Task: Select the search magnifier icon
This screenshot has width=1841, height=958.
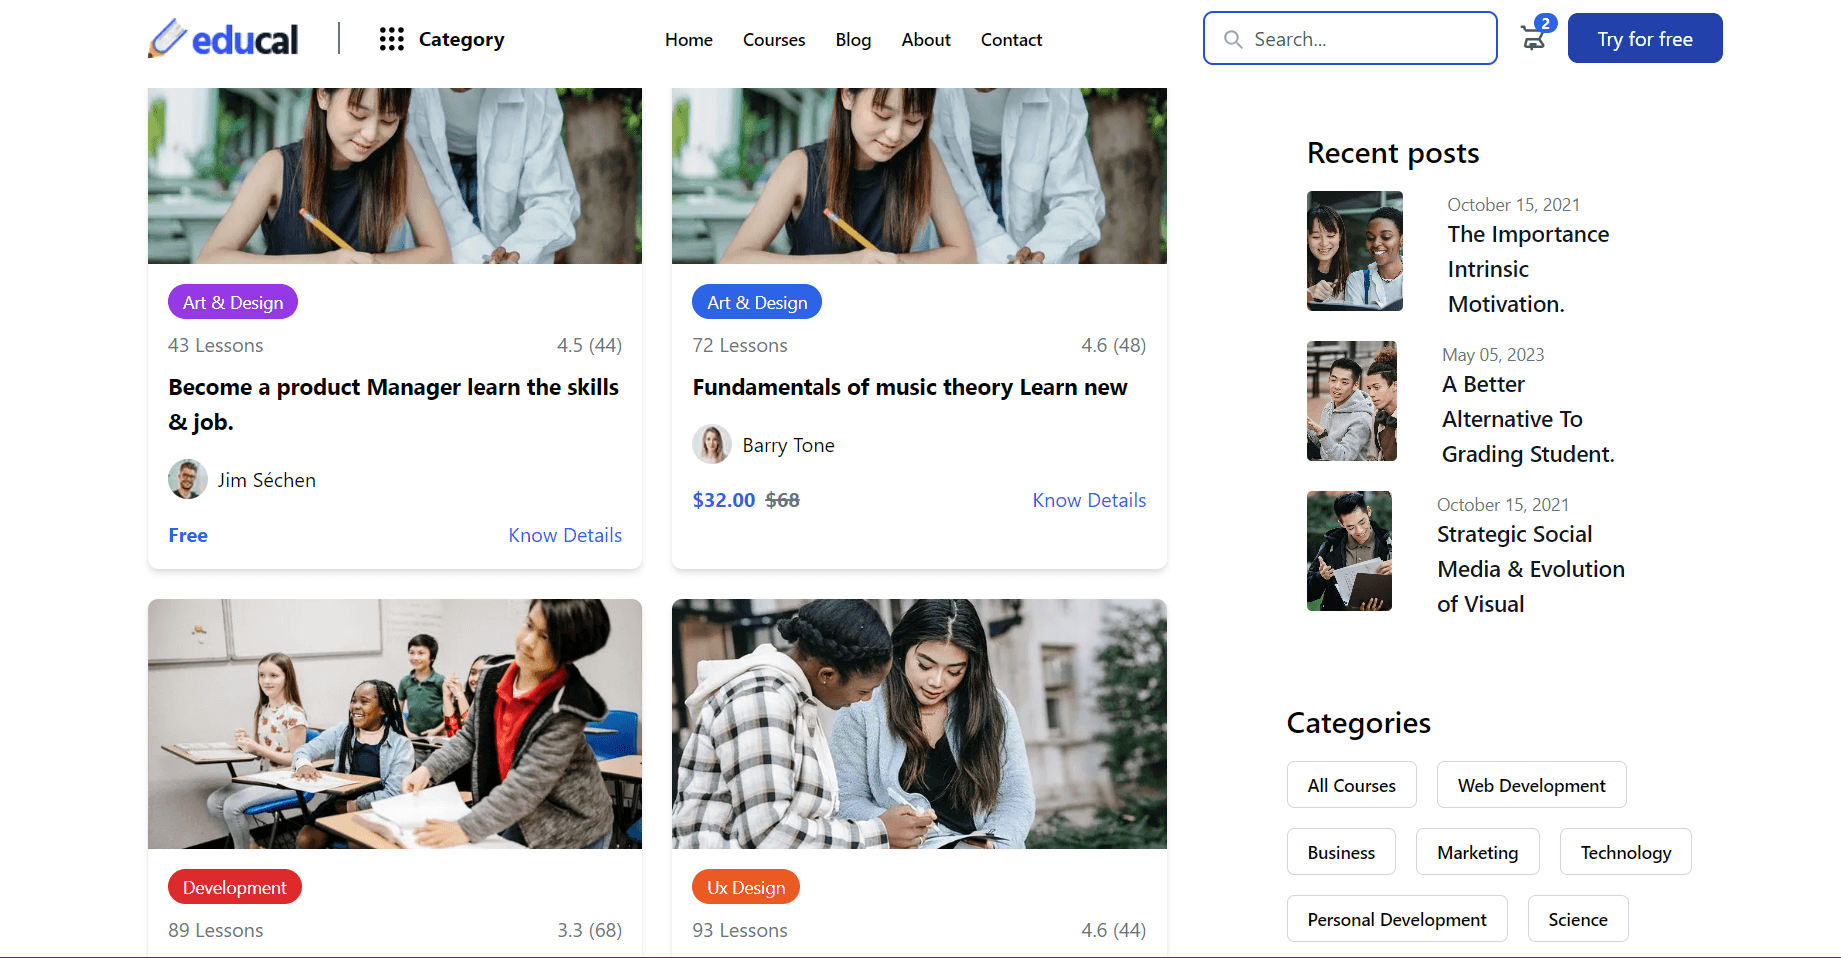Action: click(1233, 38)
